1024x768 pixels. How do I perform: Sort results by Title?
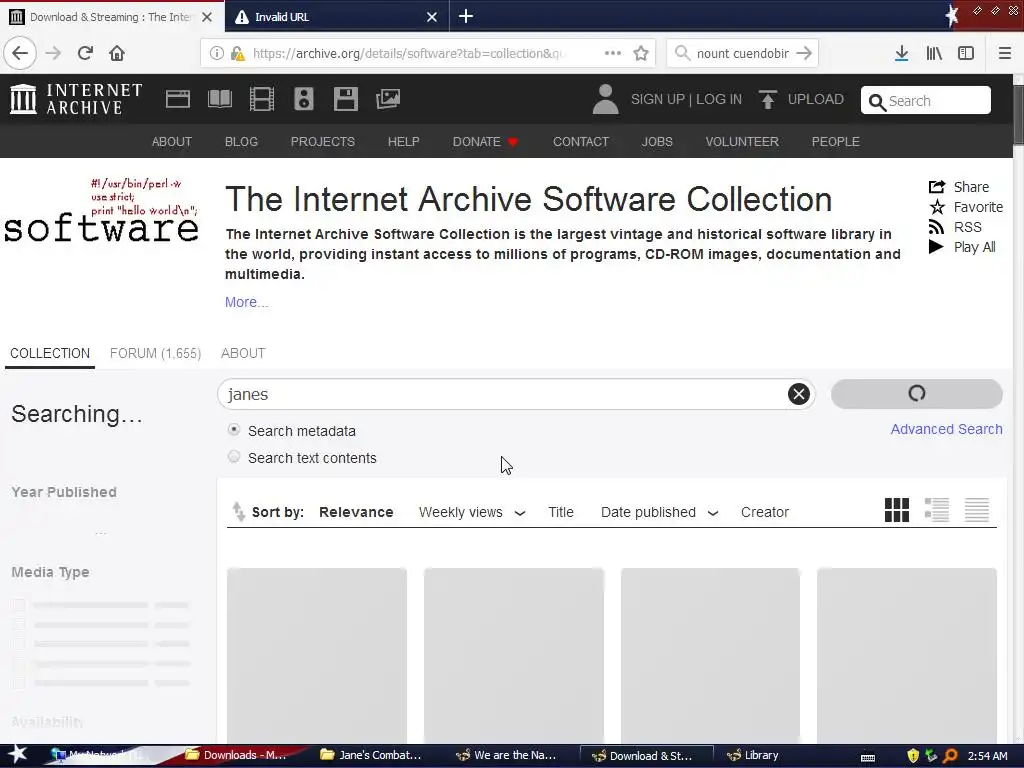point(561,513)
